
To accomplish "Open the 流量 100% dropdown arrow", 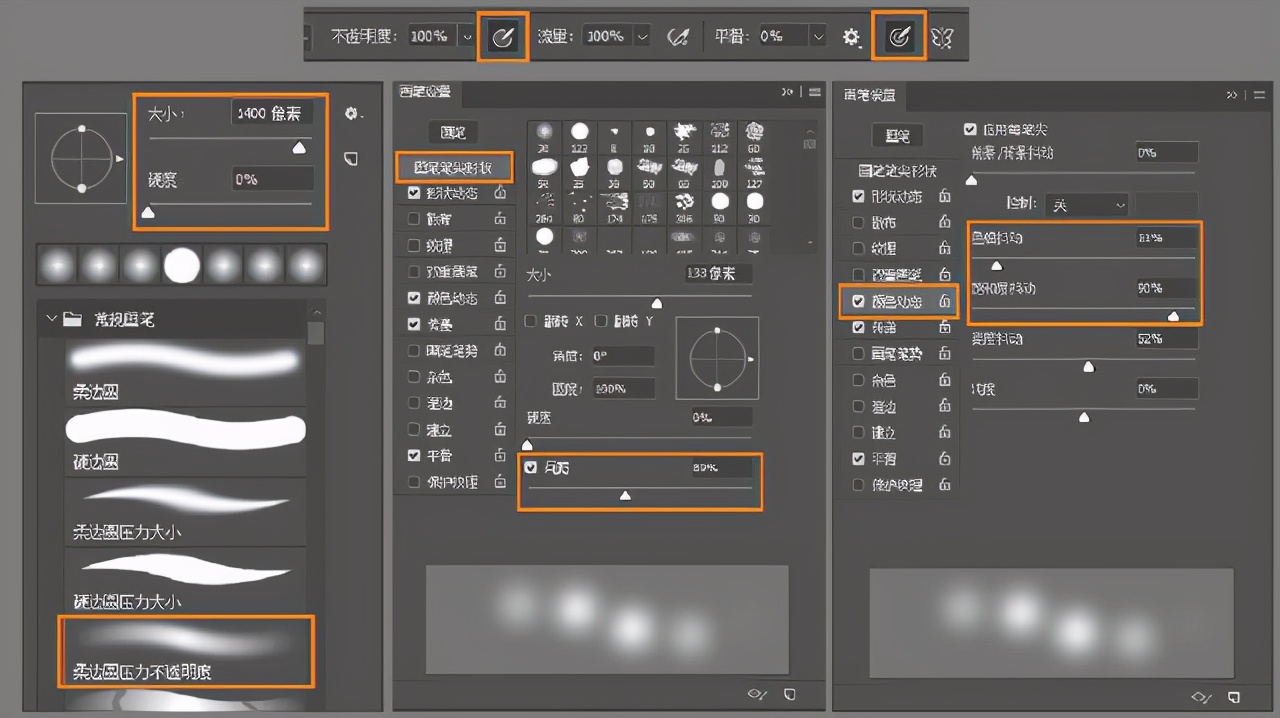I will click(x=642, y=37).
